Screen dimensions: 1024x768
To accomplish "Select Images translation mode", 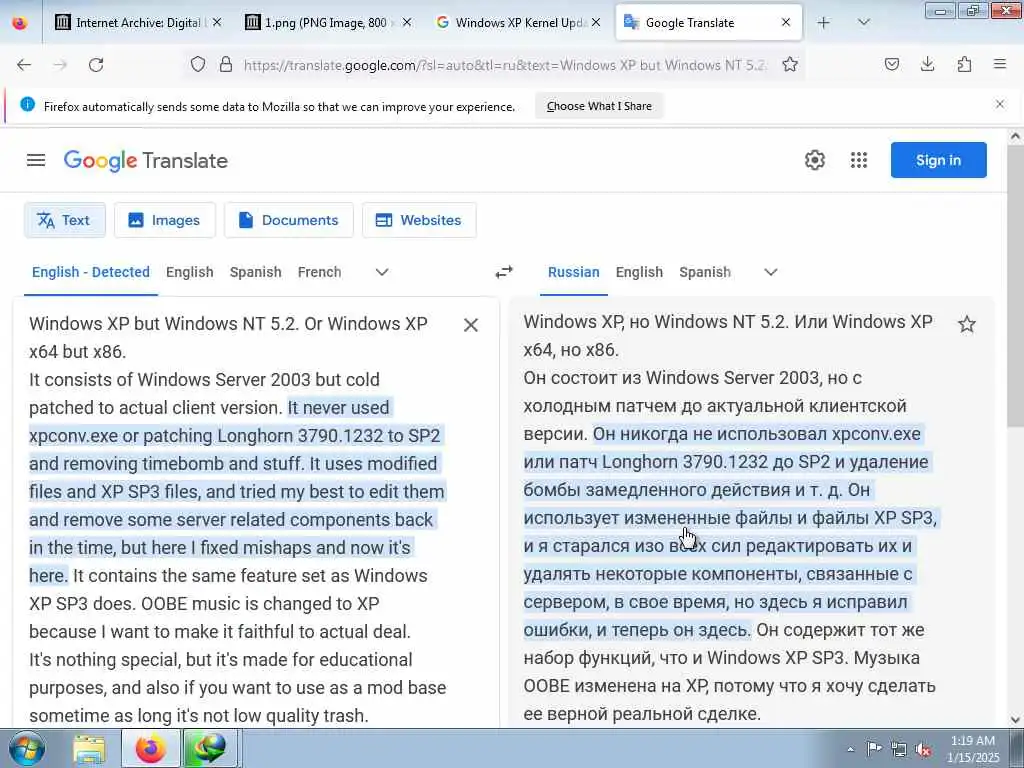I will tap(164, 220).
